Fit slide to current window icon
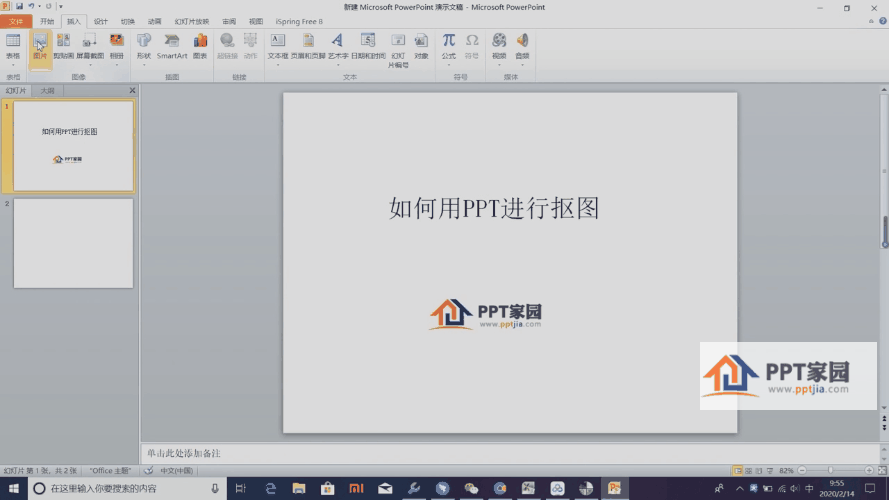The height and width of the screenshot is (500, 889). [x=882, y=471]
